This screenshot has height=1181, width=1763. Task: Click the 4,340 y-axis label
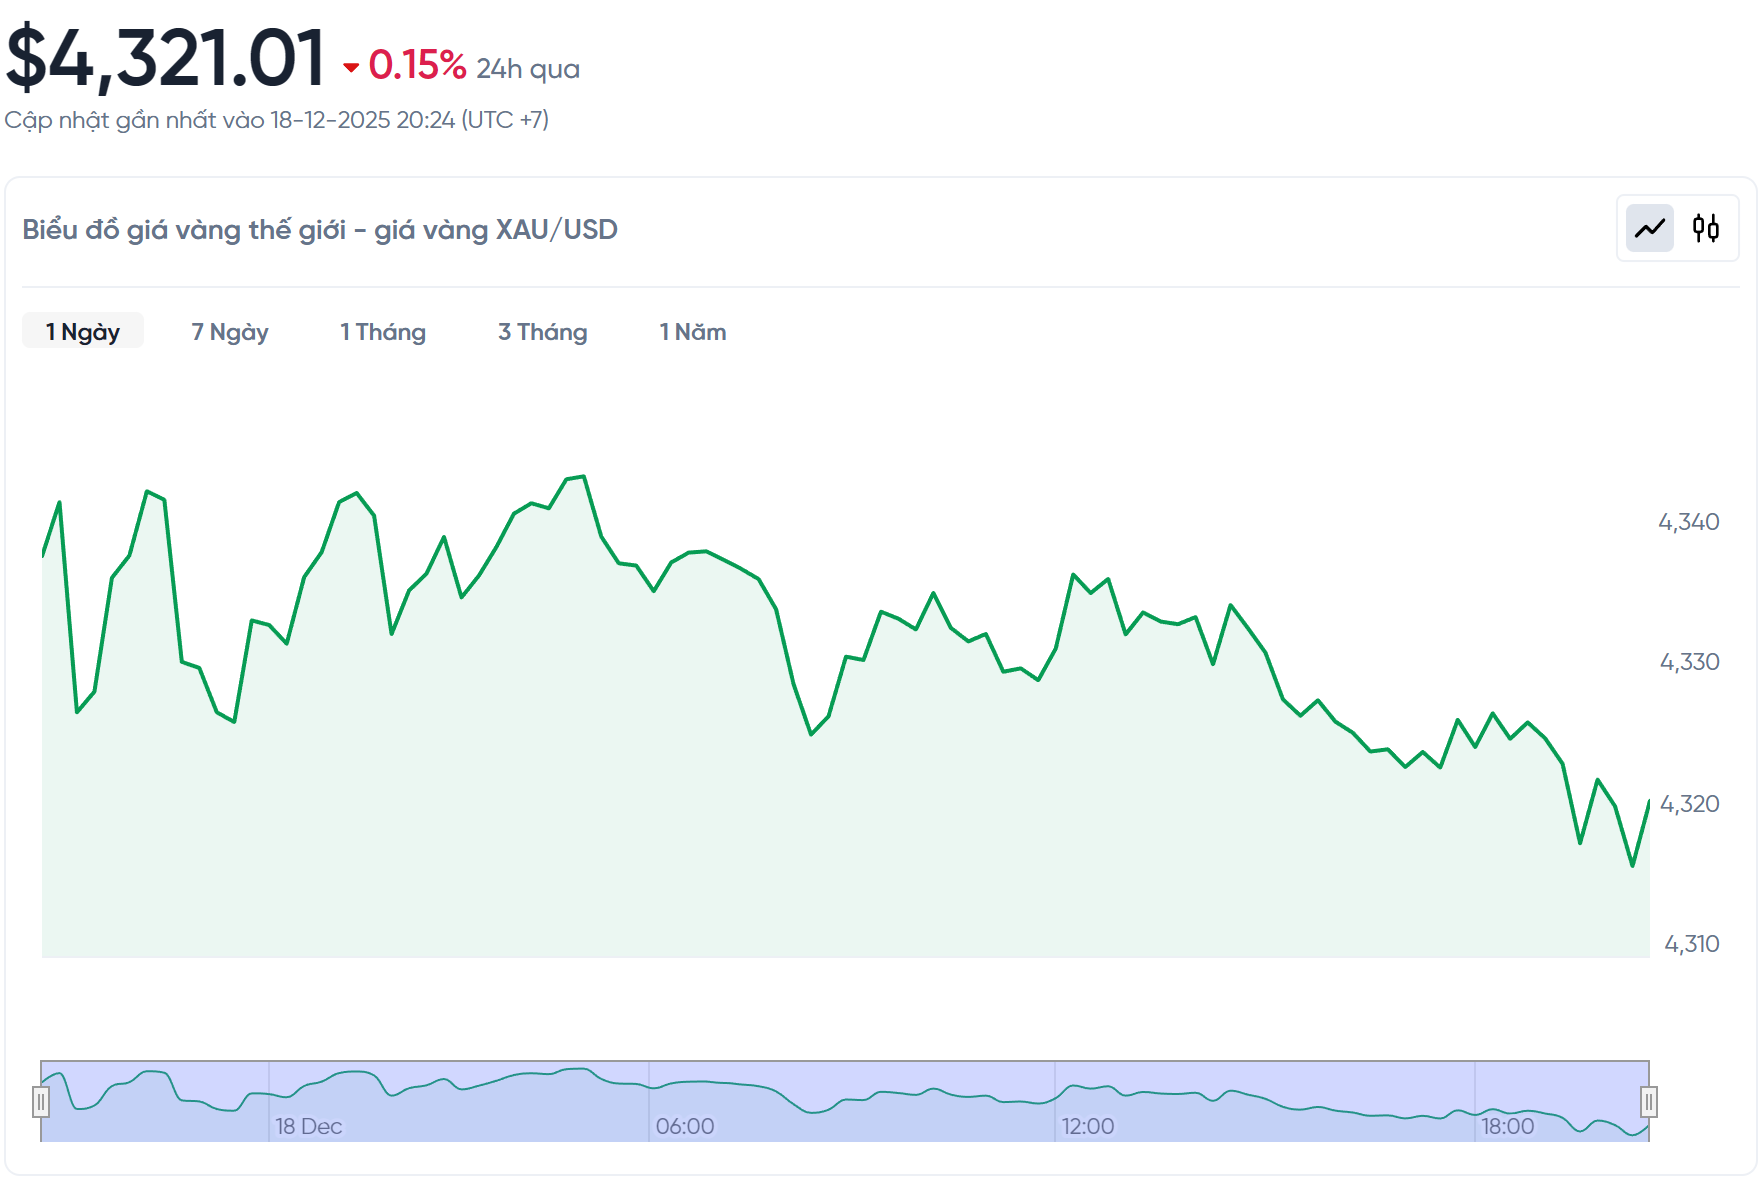1688,522
